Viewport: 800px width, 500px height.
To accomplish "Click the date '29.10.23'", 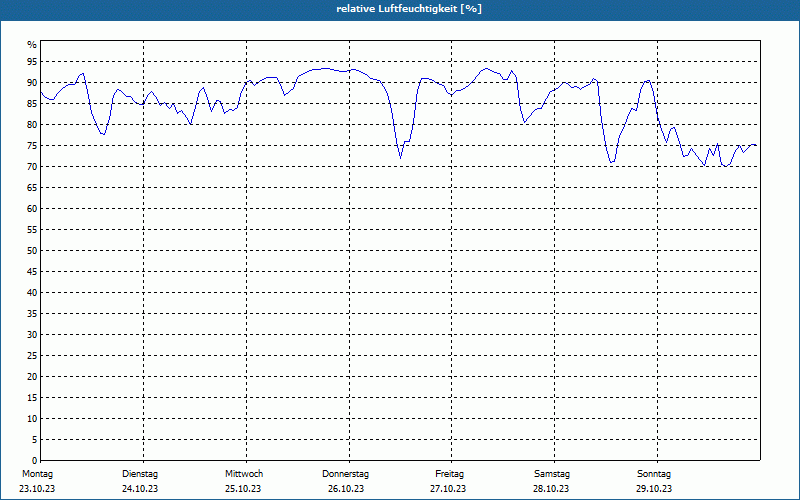I will pyautogui.click(x=654, y=489).
